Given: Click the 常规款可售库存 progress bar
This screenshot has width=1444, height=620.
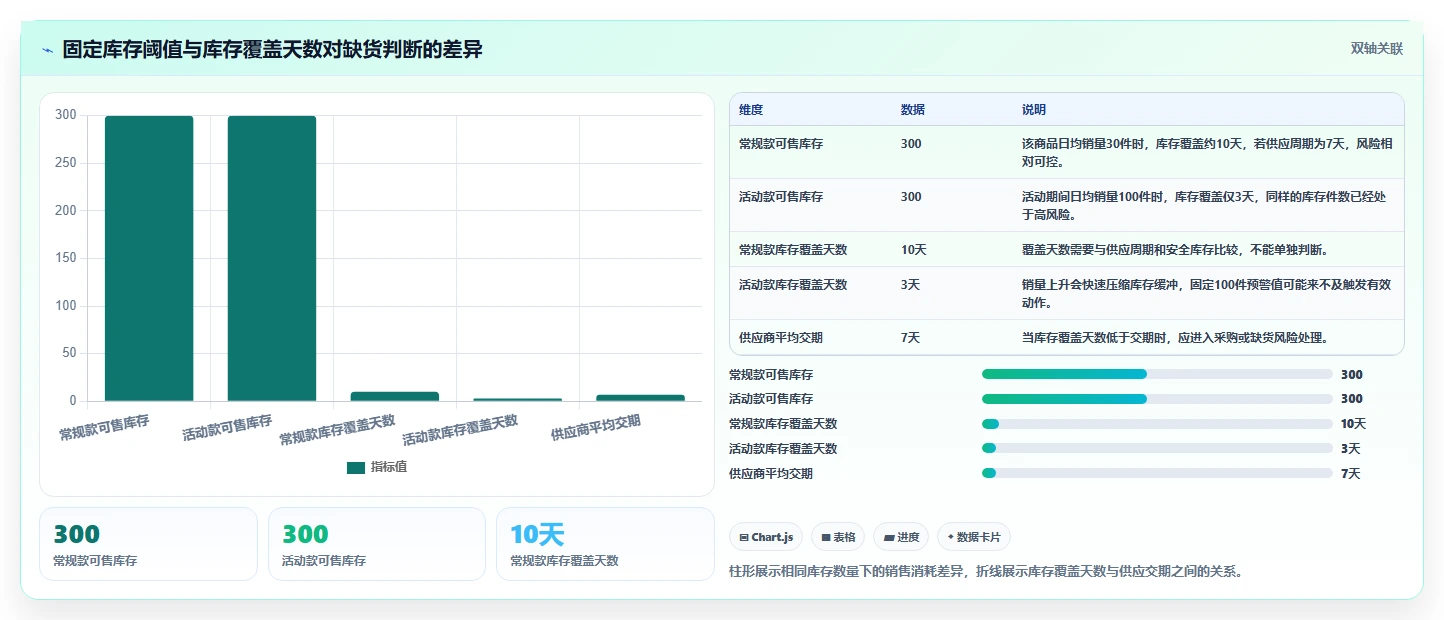Looking at the screenshot, I should [1157, 374].
